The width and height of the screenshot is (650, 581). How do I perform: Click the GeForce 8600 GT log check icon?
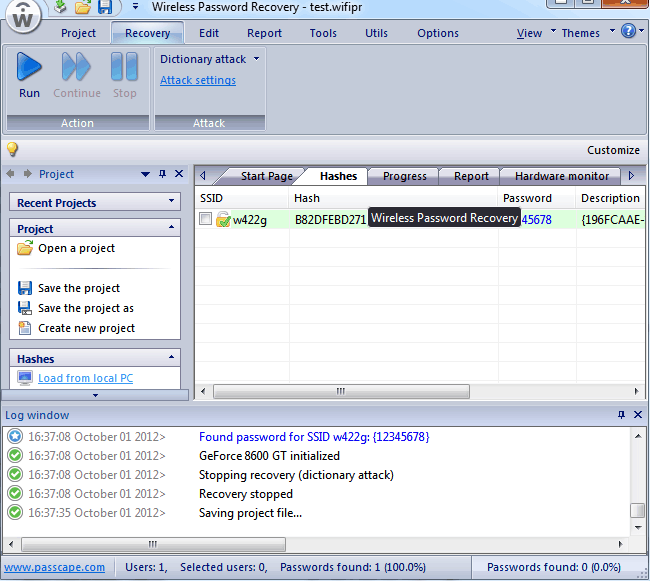pyautogui.click(x=15, y=455)
